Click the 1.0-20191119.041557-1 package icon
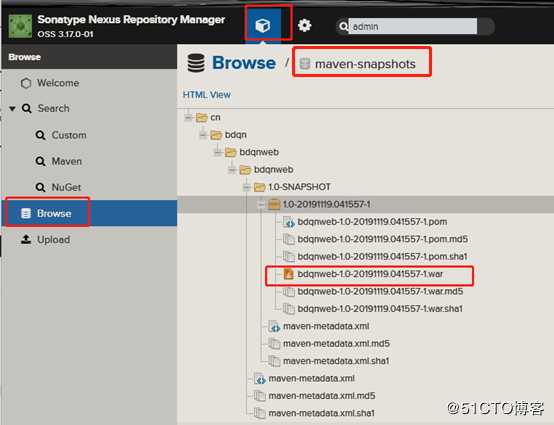The image size is (554, 425). click(274, 204)
